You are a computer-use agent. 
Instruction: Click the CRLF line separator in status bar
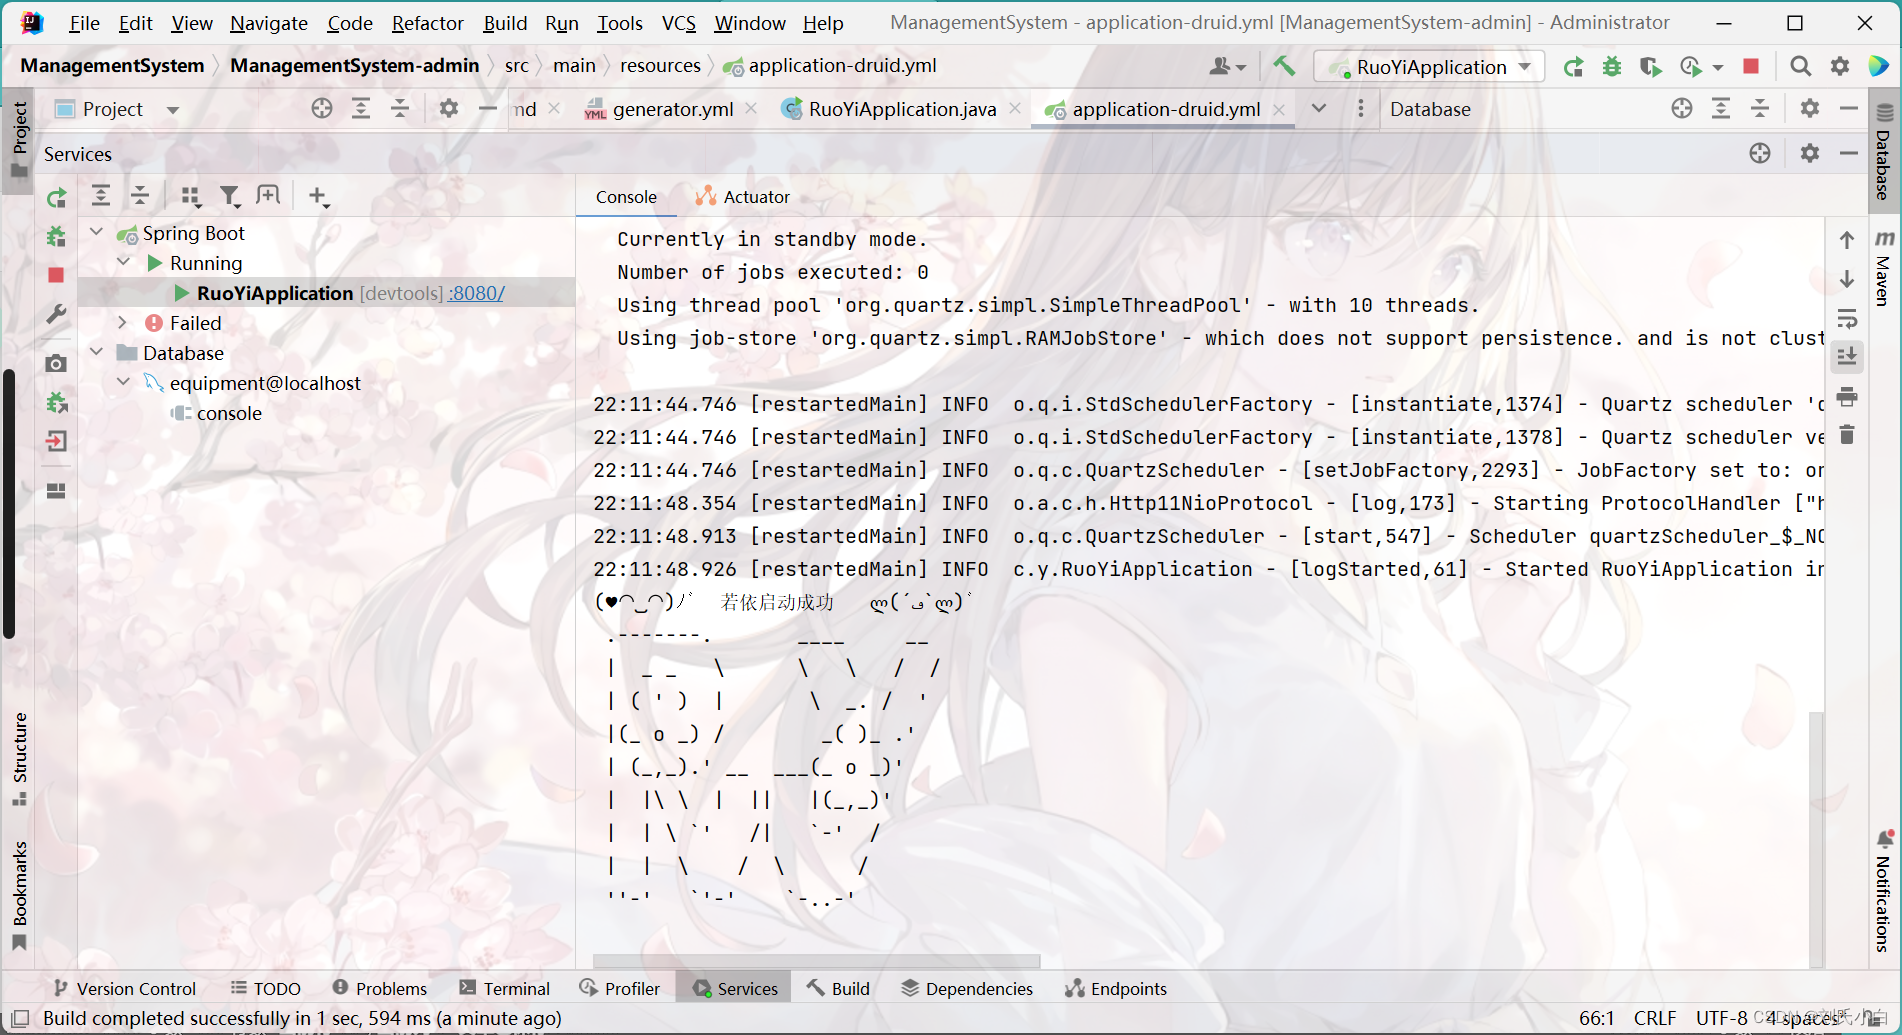point(1655,1018)
